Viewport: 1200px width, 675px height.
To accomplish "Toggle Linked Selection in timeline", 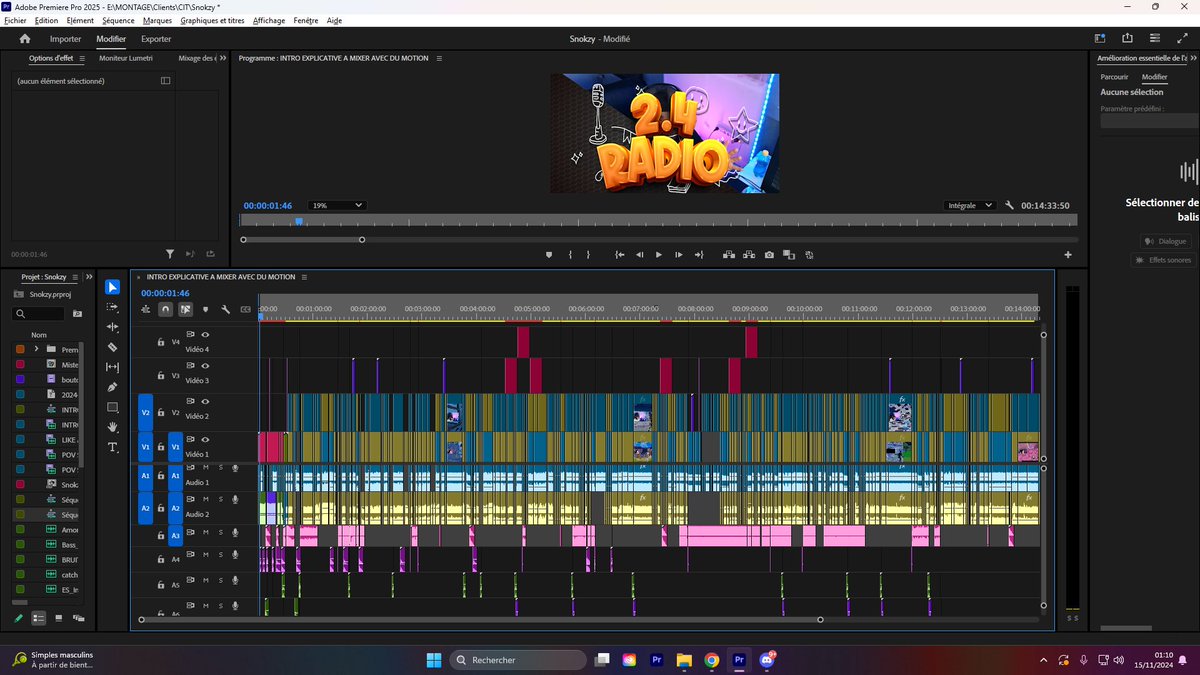I will 186,310.
